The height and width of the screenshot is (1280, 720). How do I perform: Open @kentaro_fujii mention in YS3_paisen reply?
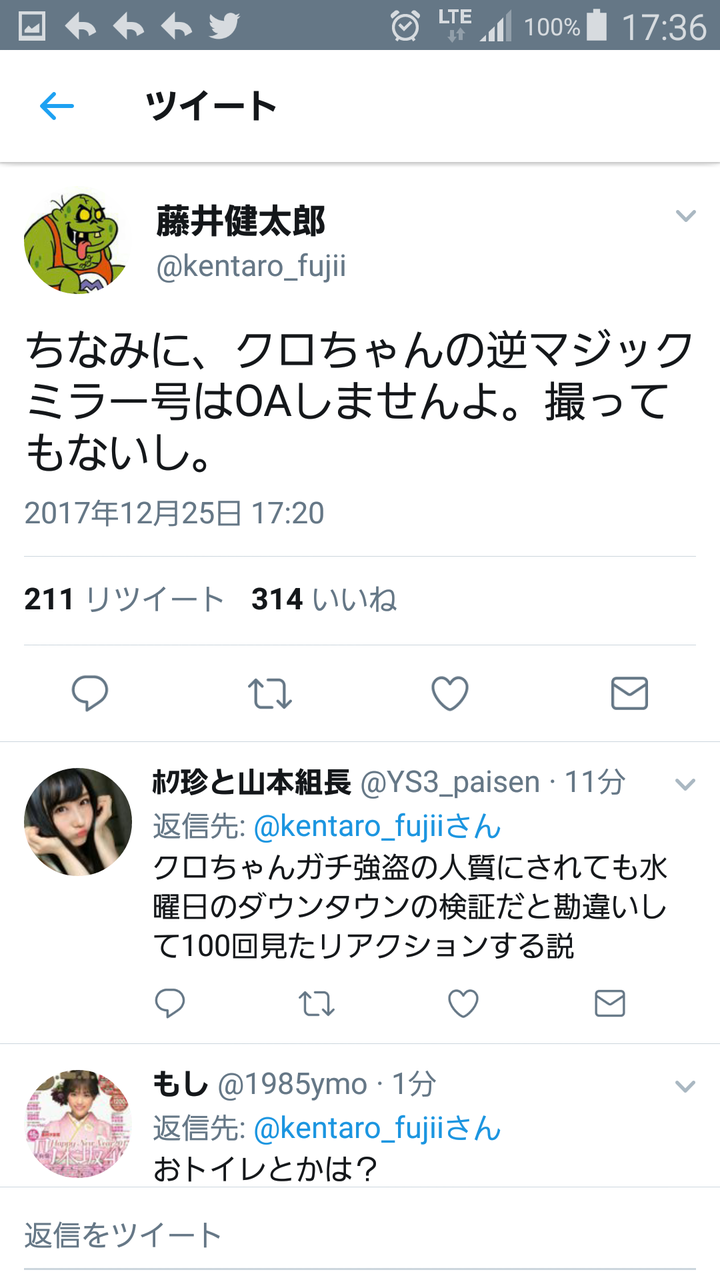tap(377, 827)
